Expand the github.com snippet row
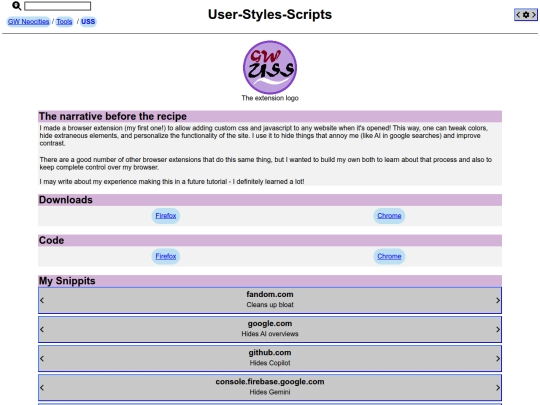The height and width of the screenshot is (405, 540). [x=270, y=358]
